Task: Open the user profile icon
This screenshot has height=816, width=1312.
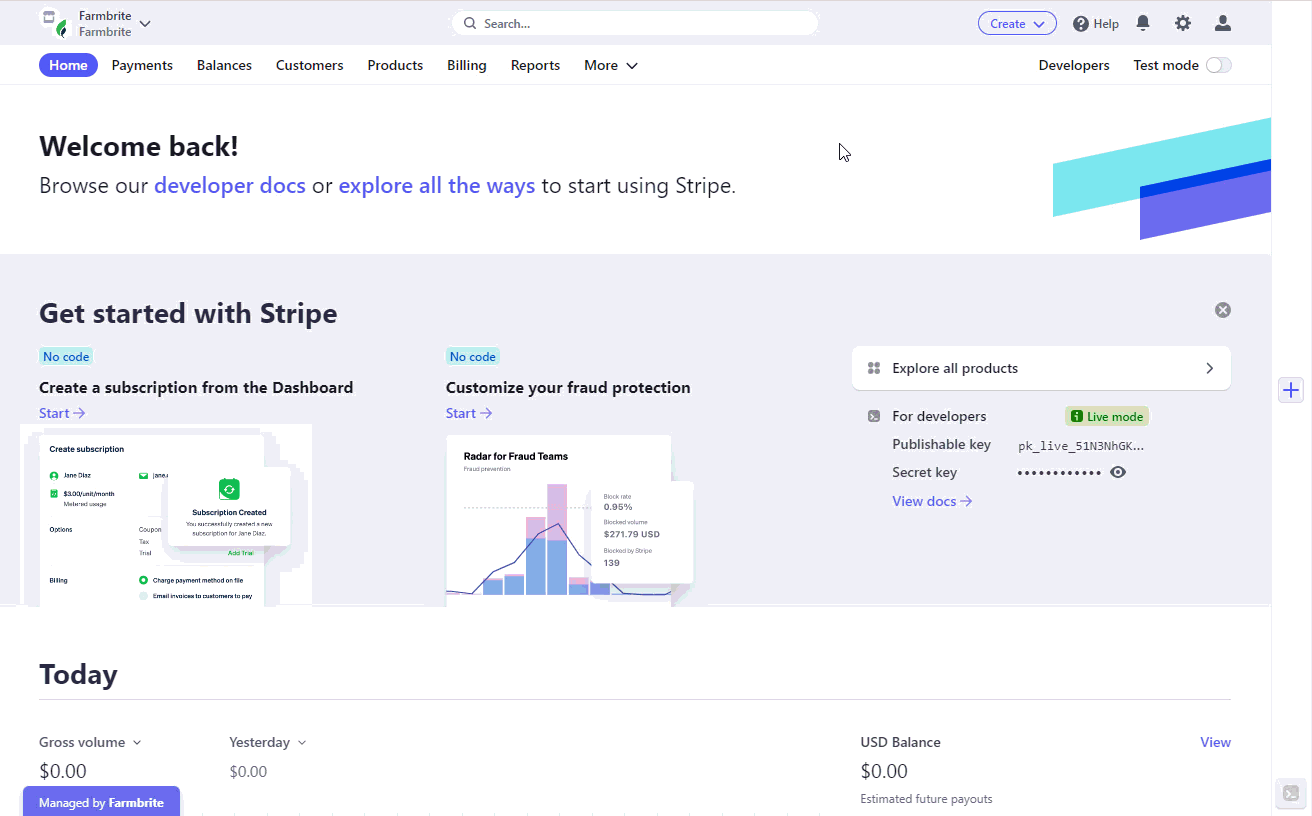Action: click(x=1222, y=23)
